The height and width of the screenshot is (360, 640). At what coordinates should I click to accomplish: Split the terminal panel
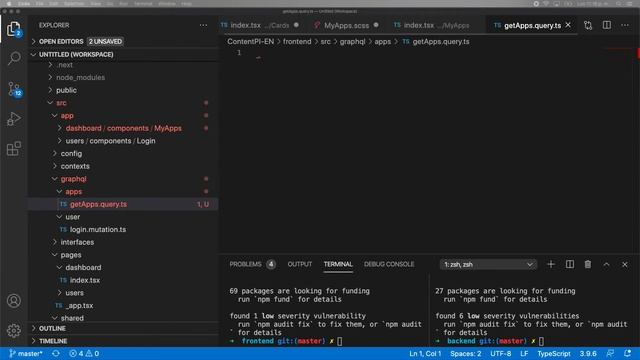[570, 264]
